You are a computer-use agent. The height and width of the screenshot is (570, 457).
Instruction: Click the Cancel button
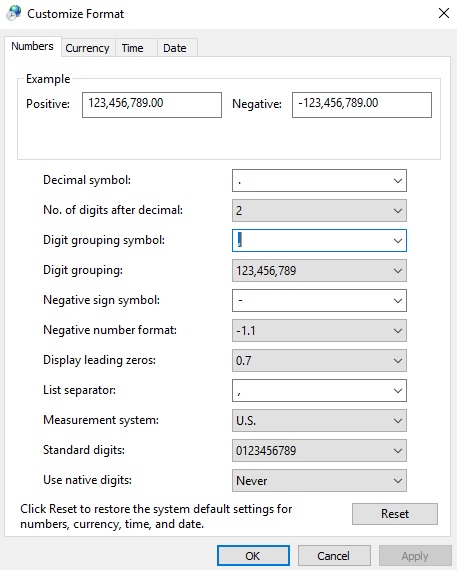[334, 555]
